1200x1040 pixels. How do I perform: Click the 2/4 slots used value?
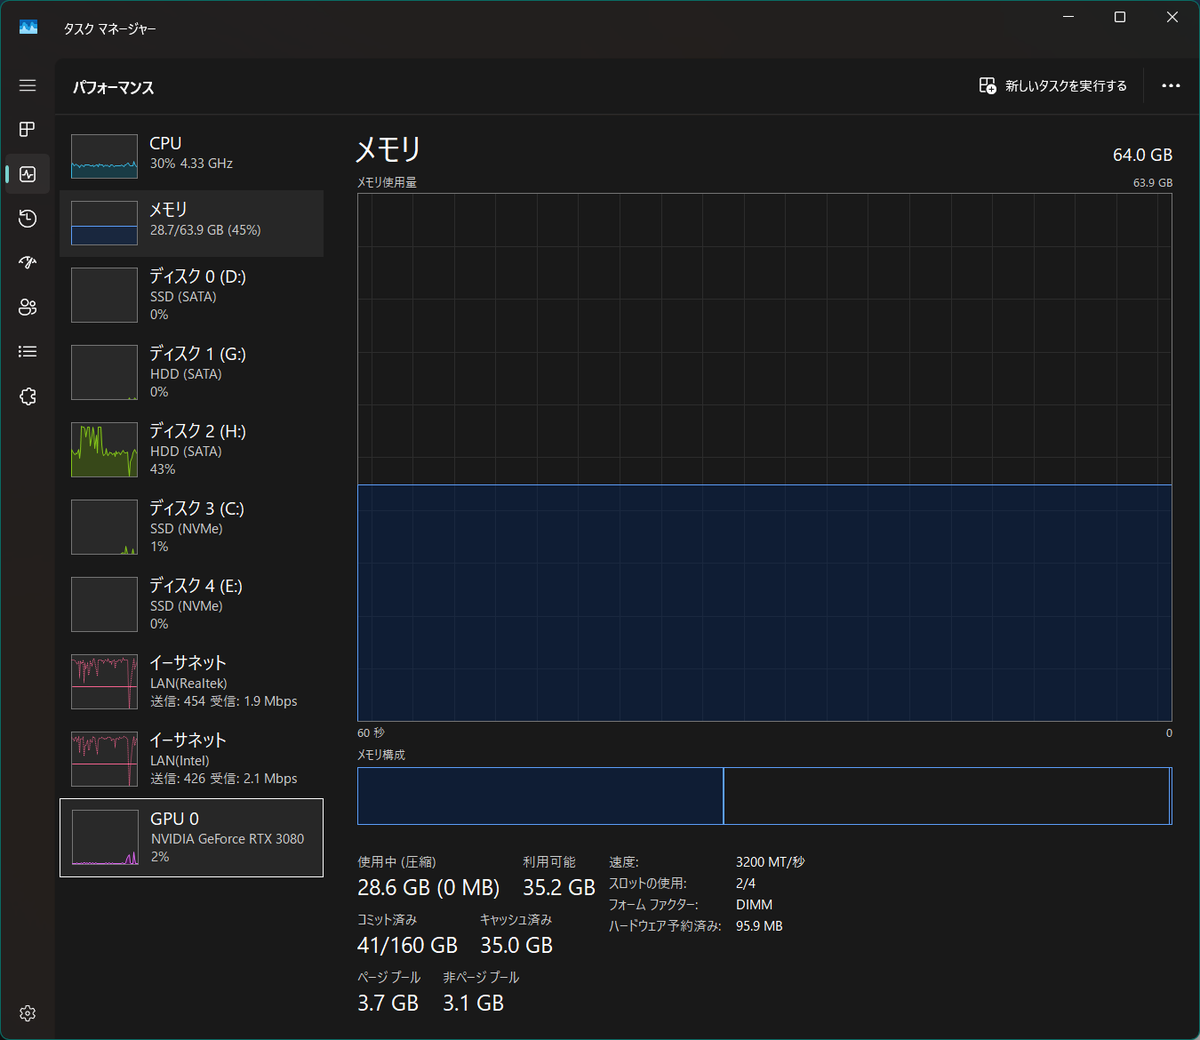coord(745,883)
